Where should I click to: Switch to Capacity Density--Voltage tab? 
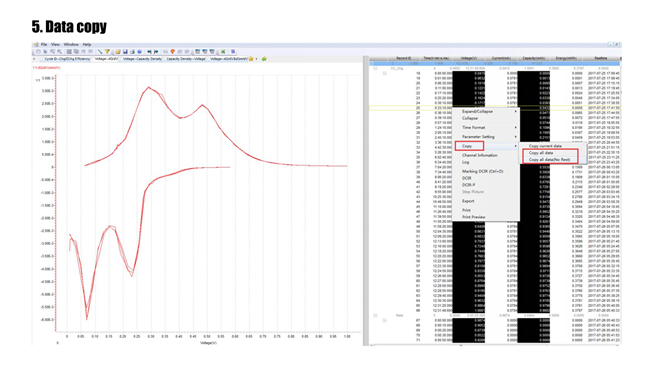click(x=186, y=59)
